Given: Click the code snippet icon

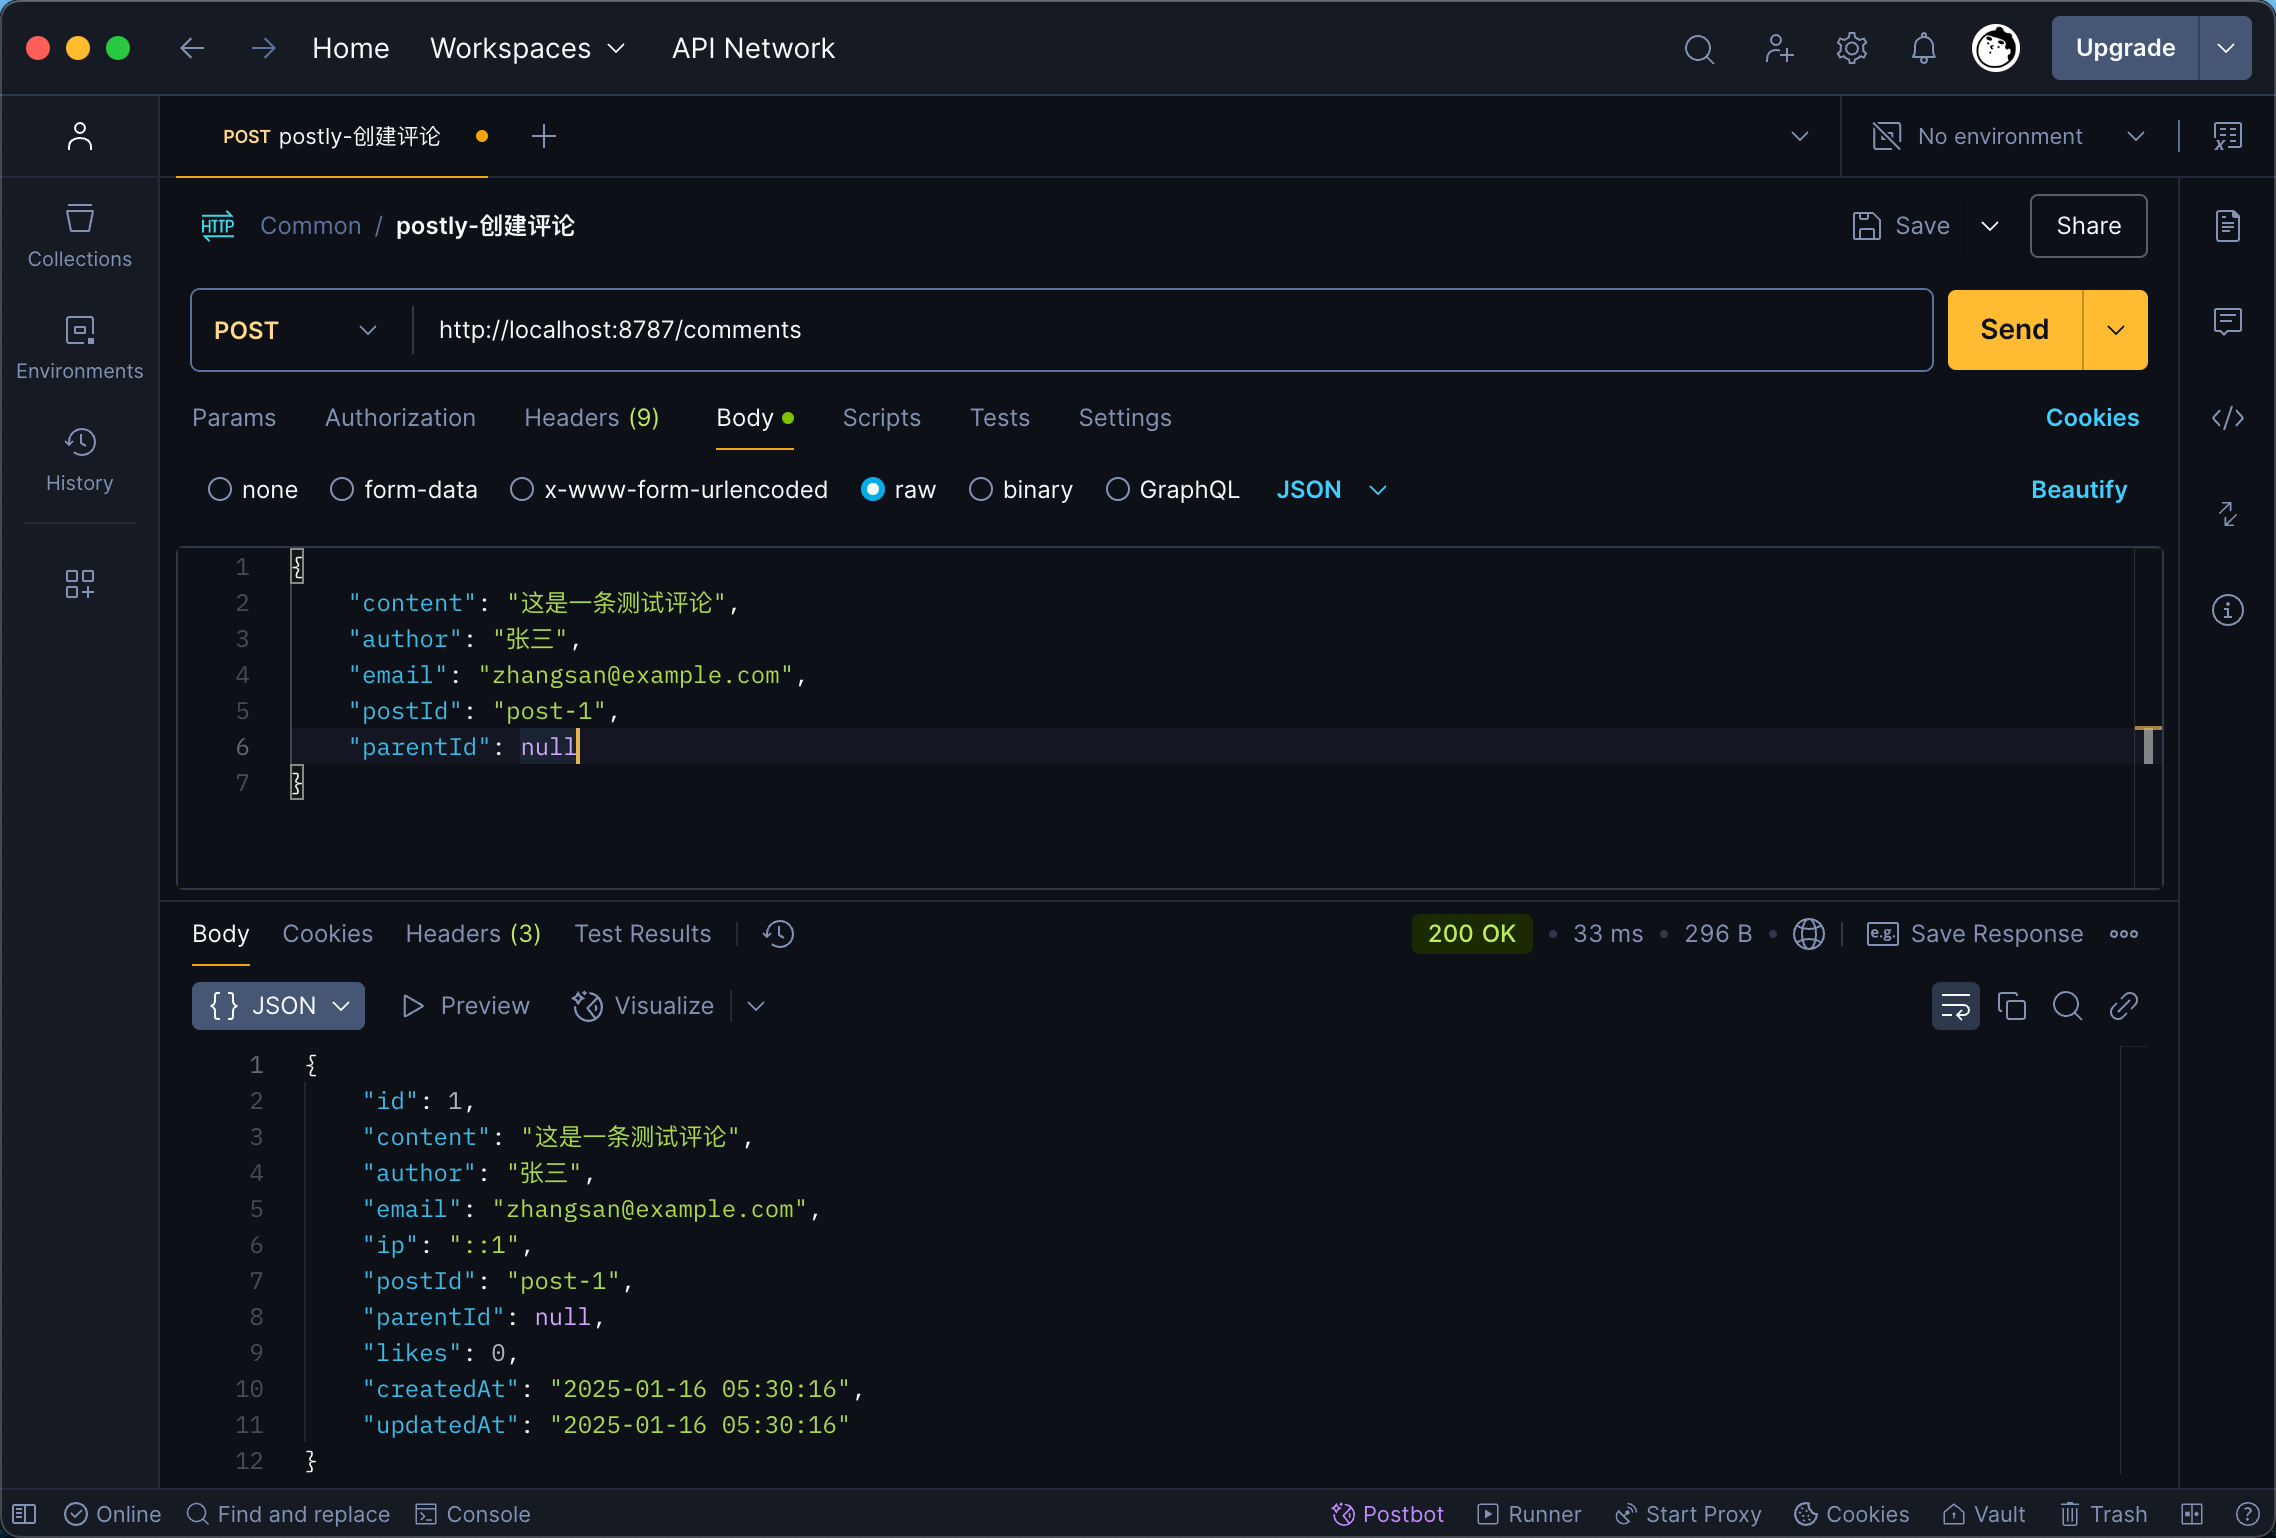Looking at the screenshot, I should 2227,418.
